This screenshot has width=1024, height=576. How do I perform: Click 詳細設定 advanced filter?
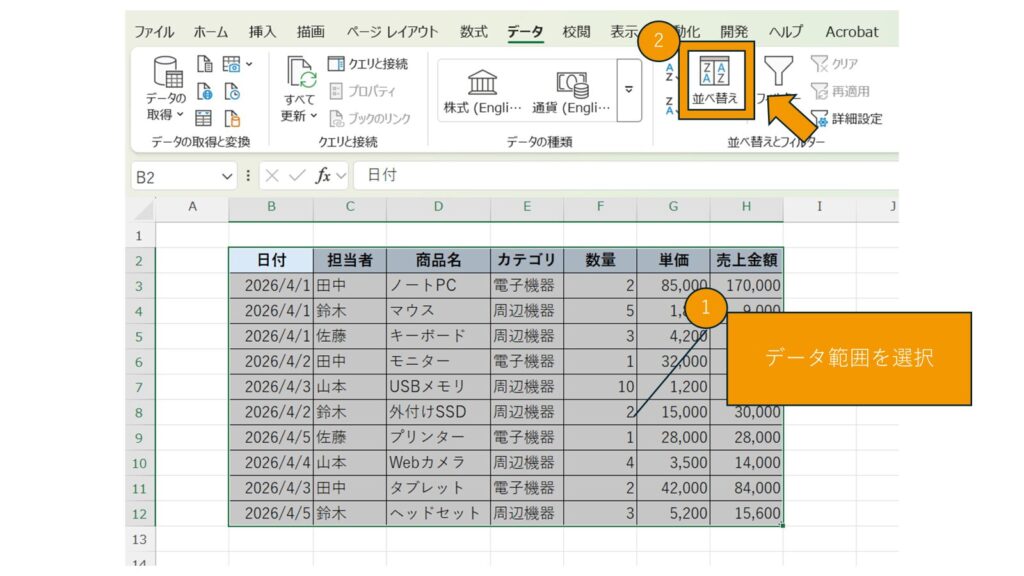tap(847, 118)
